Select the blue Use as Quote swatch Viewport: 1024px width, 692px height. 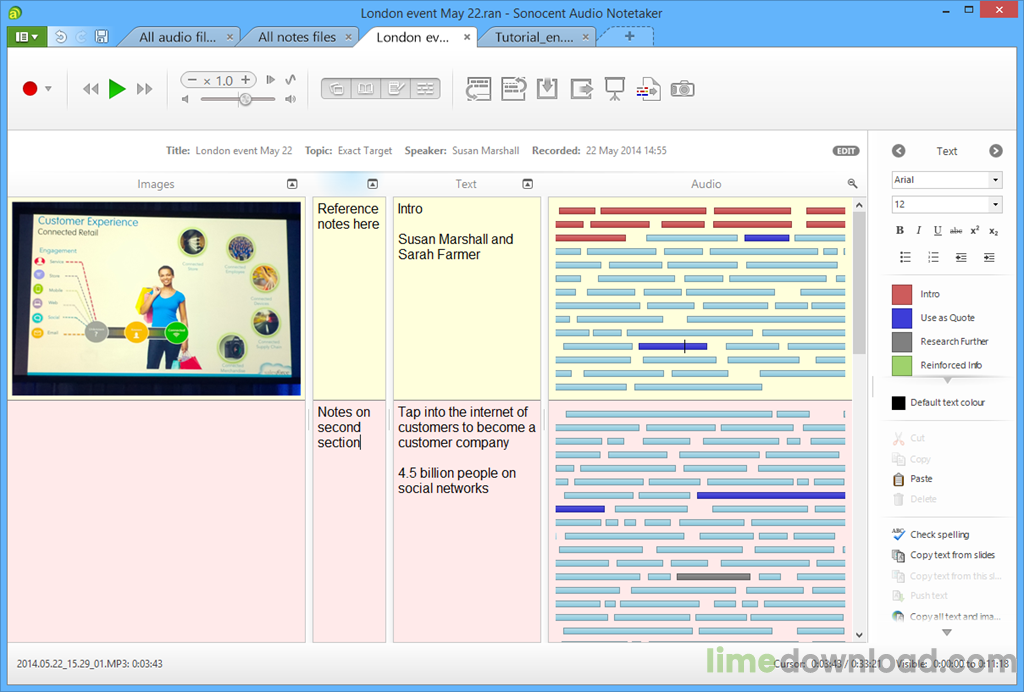[902, 318]
